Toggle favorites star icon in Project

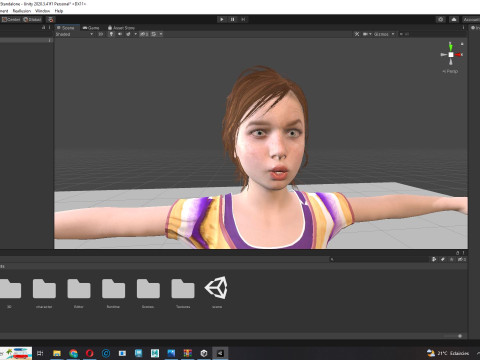coord(452,259)
